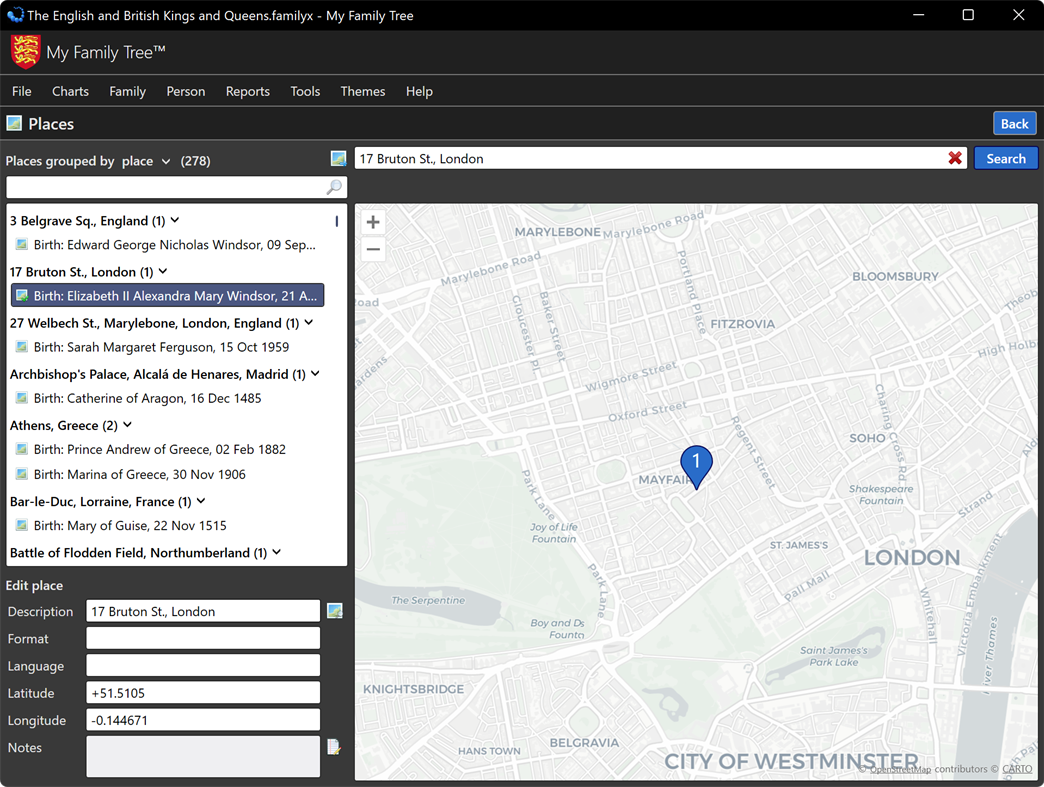Collapse the 17 Bruton St., London group
This screenshot has height=787, width=1044.
point(163,272)
